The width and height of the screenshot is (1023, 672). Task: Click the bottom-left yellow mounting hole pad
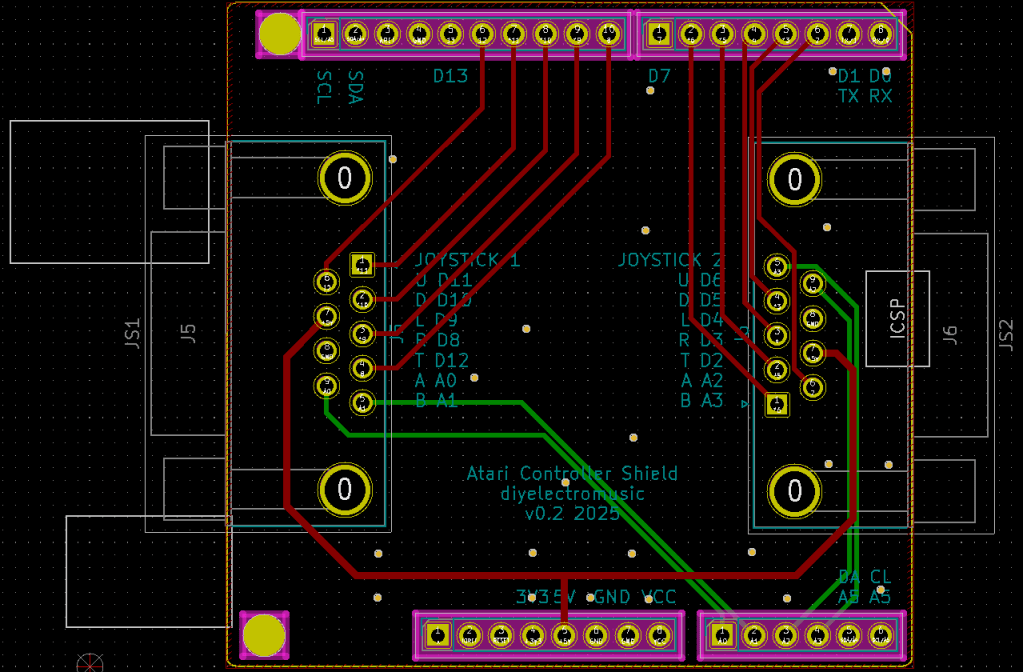tap(264, 635)
